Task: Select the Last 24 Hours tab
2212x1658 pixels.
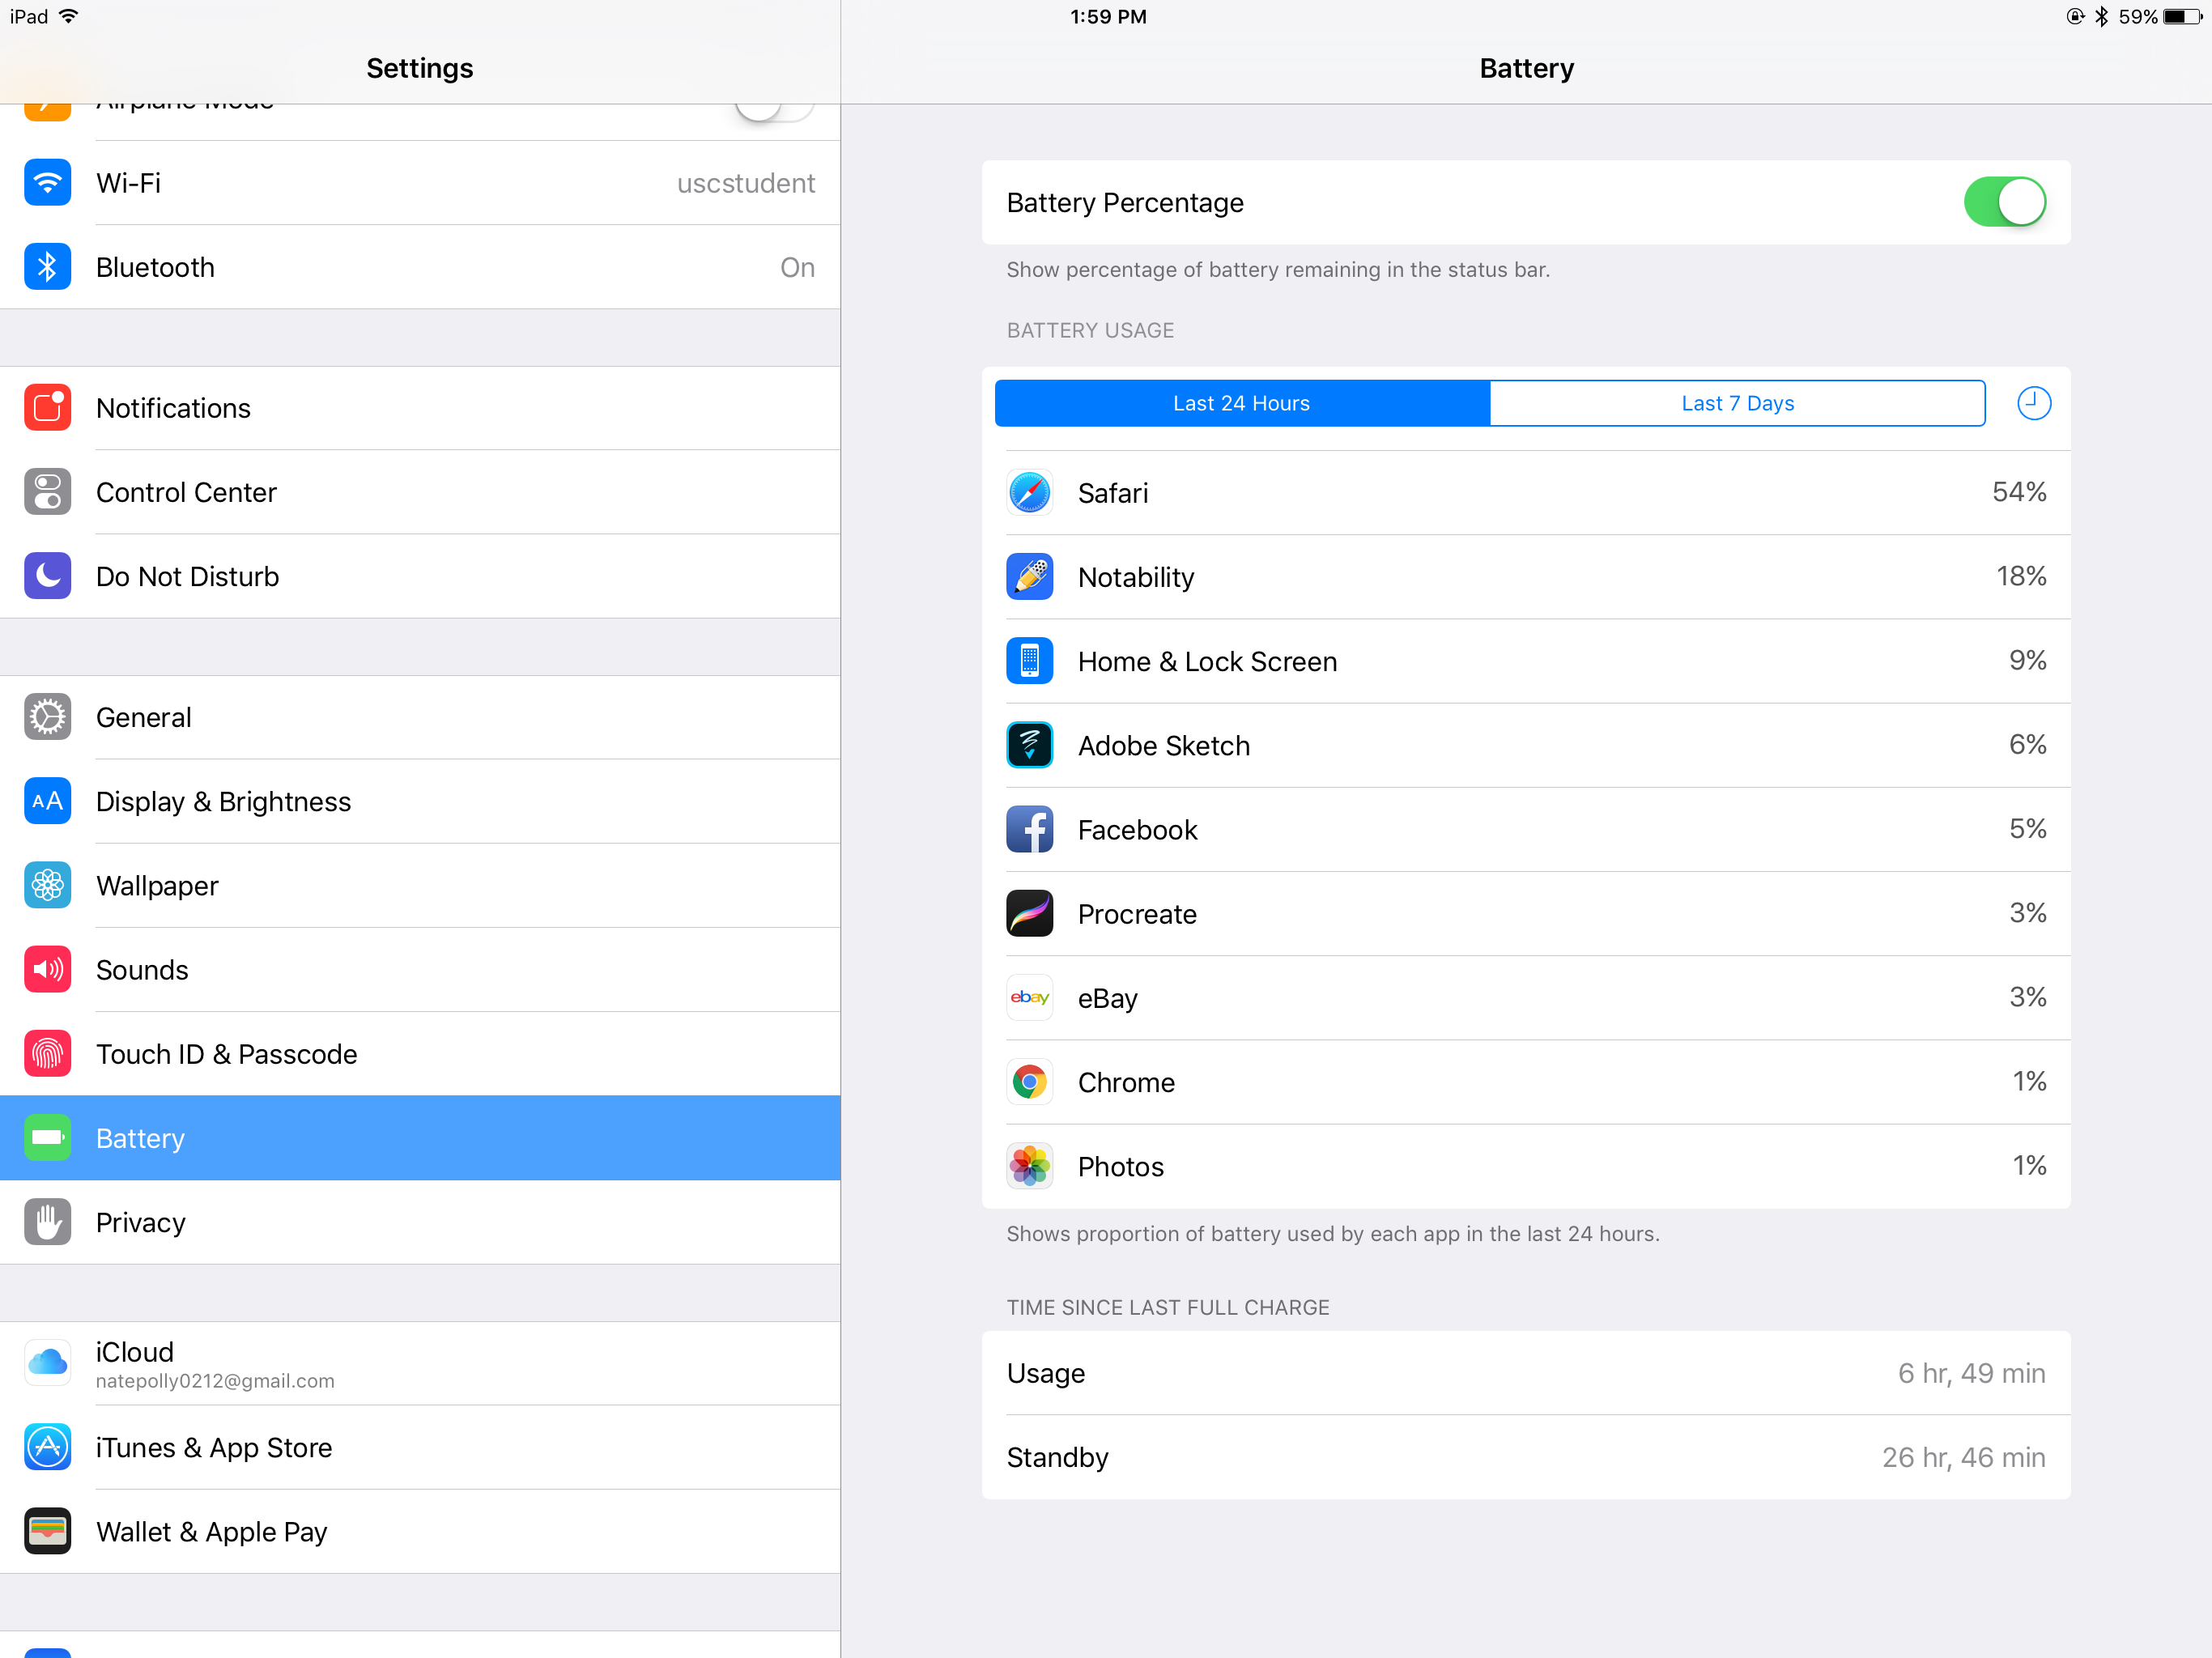Action: [x=1242, y=403]
